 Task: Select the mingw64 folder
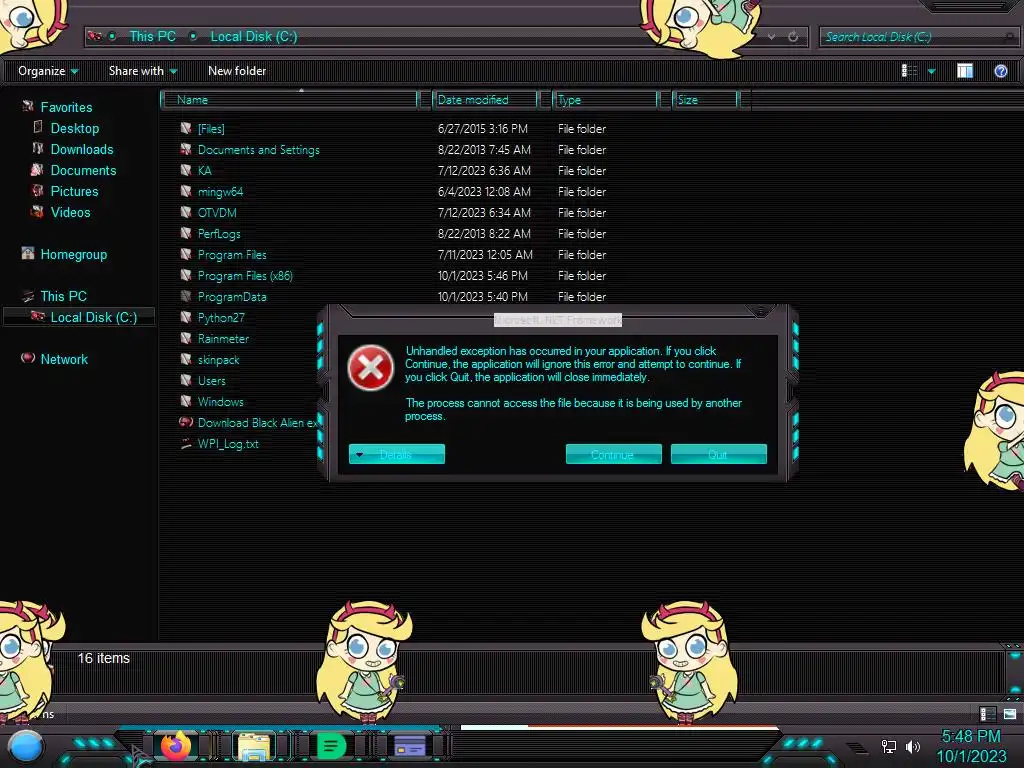click(x=220, y=191)
